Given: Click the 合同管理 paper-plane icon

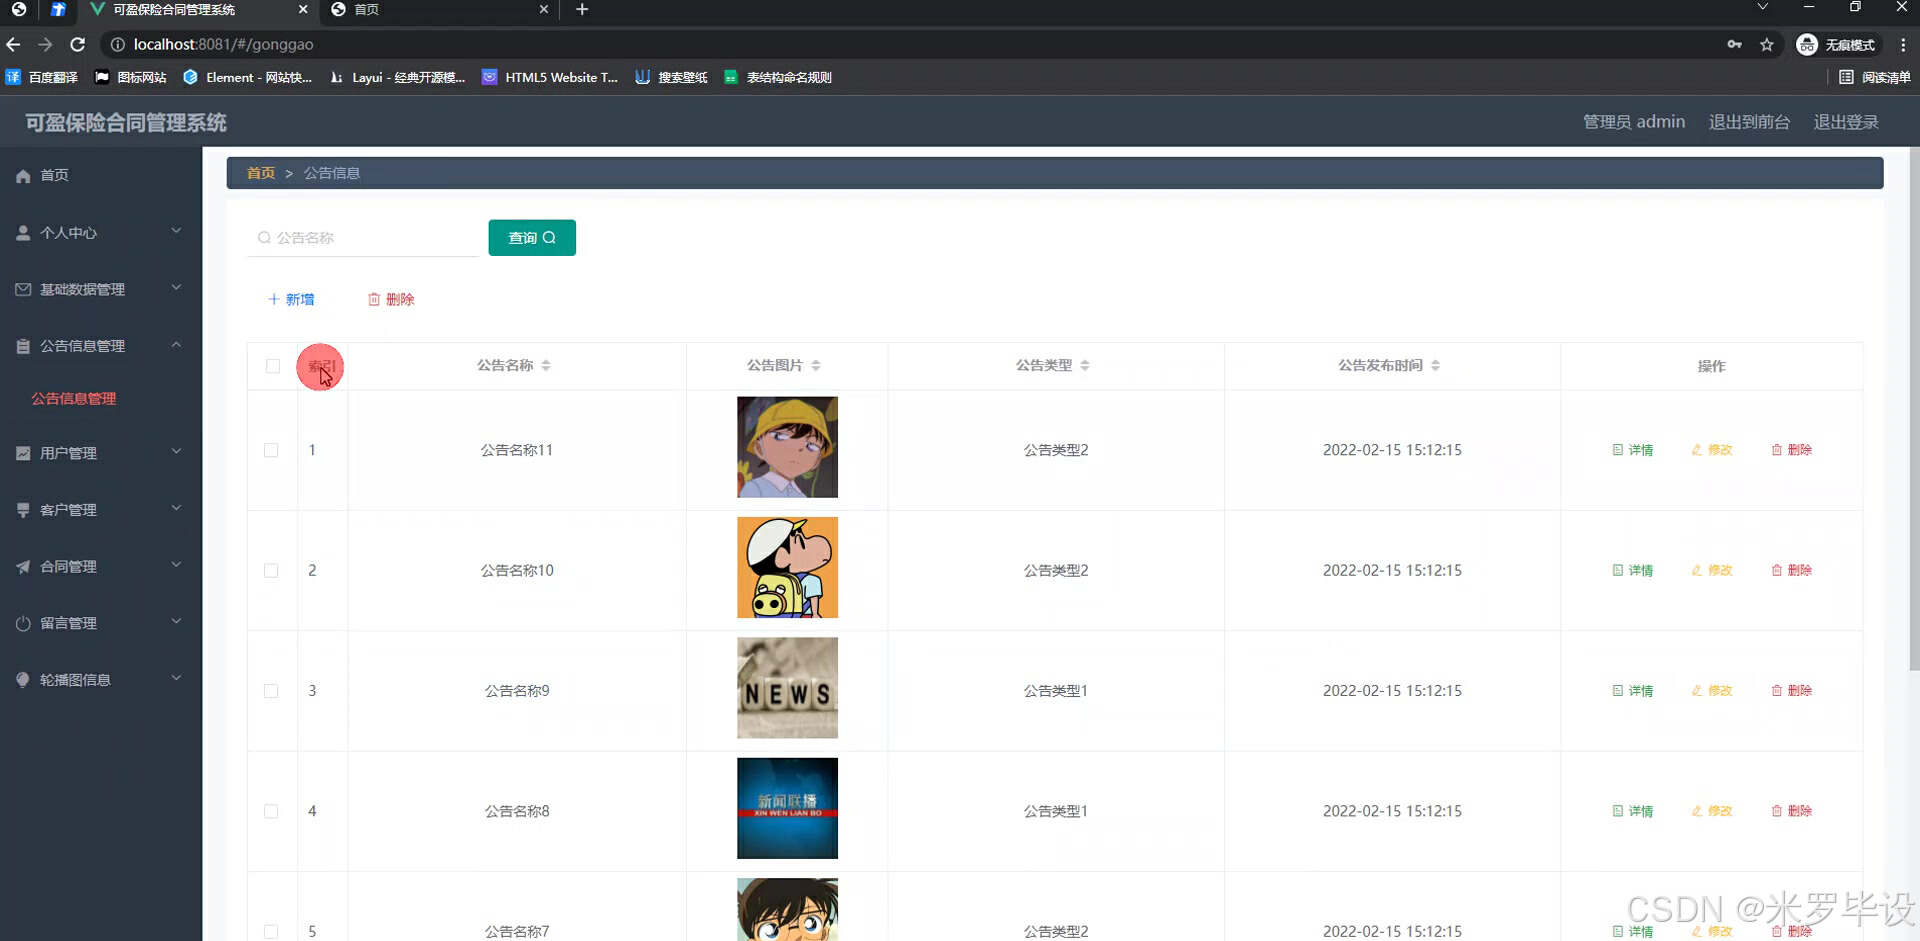Looking at the screenshot, I should [23, 567].
